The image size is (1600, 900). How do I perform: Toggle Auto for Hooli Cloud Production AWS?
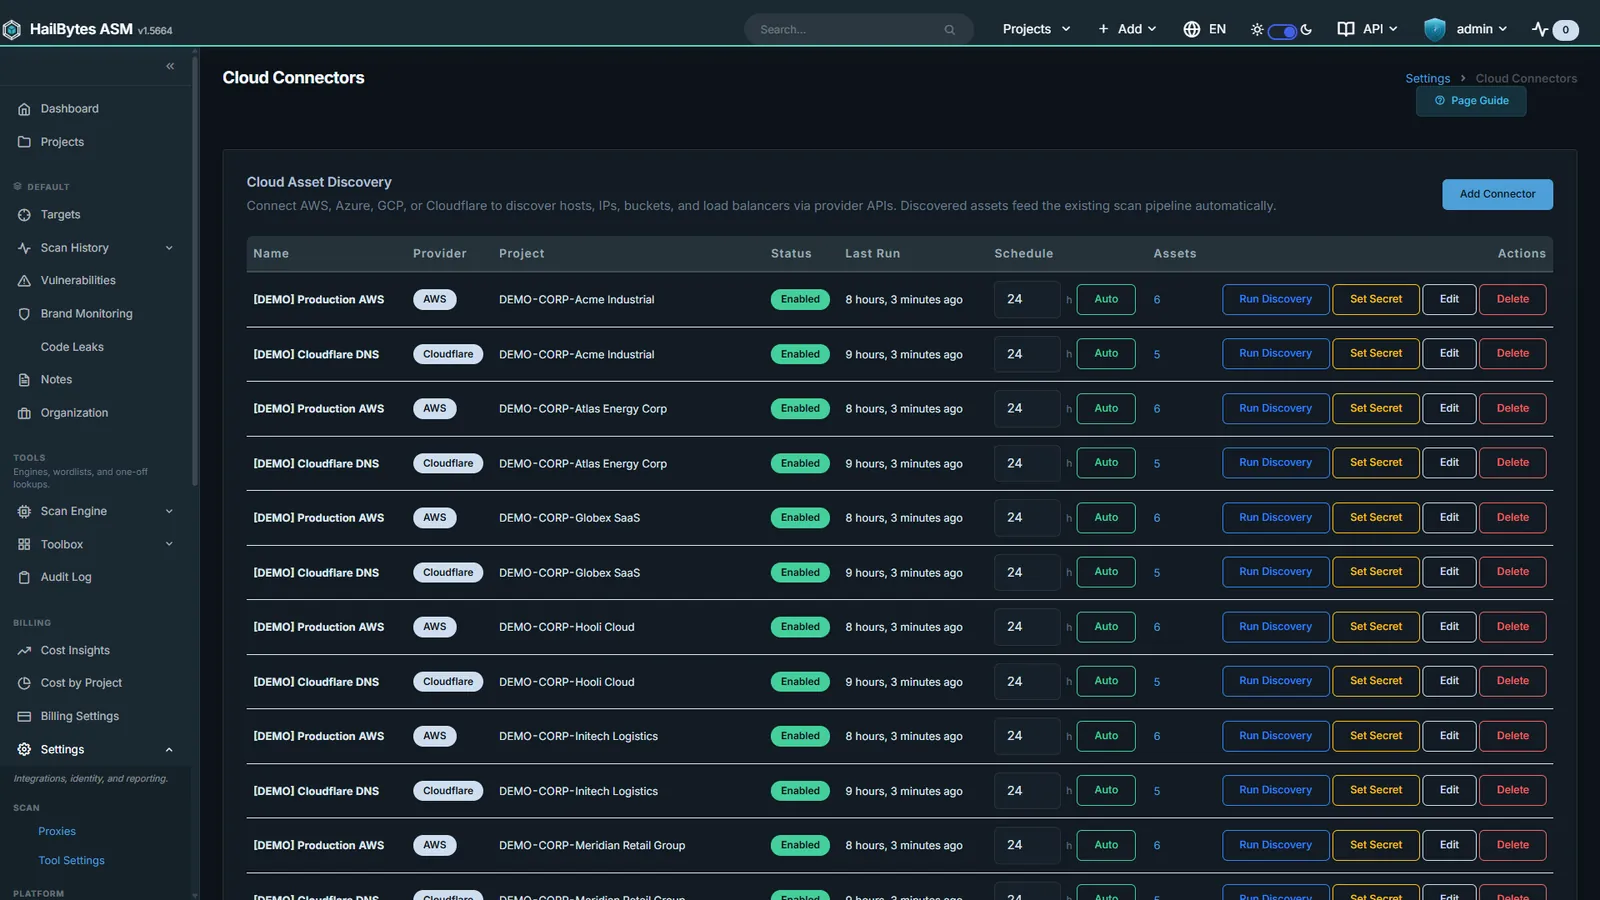pyautogui.click(x=1106, y=627)
